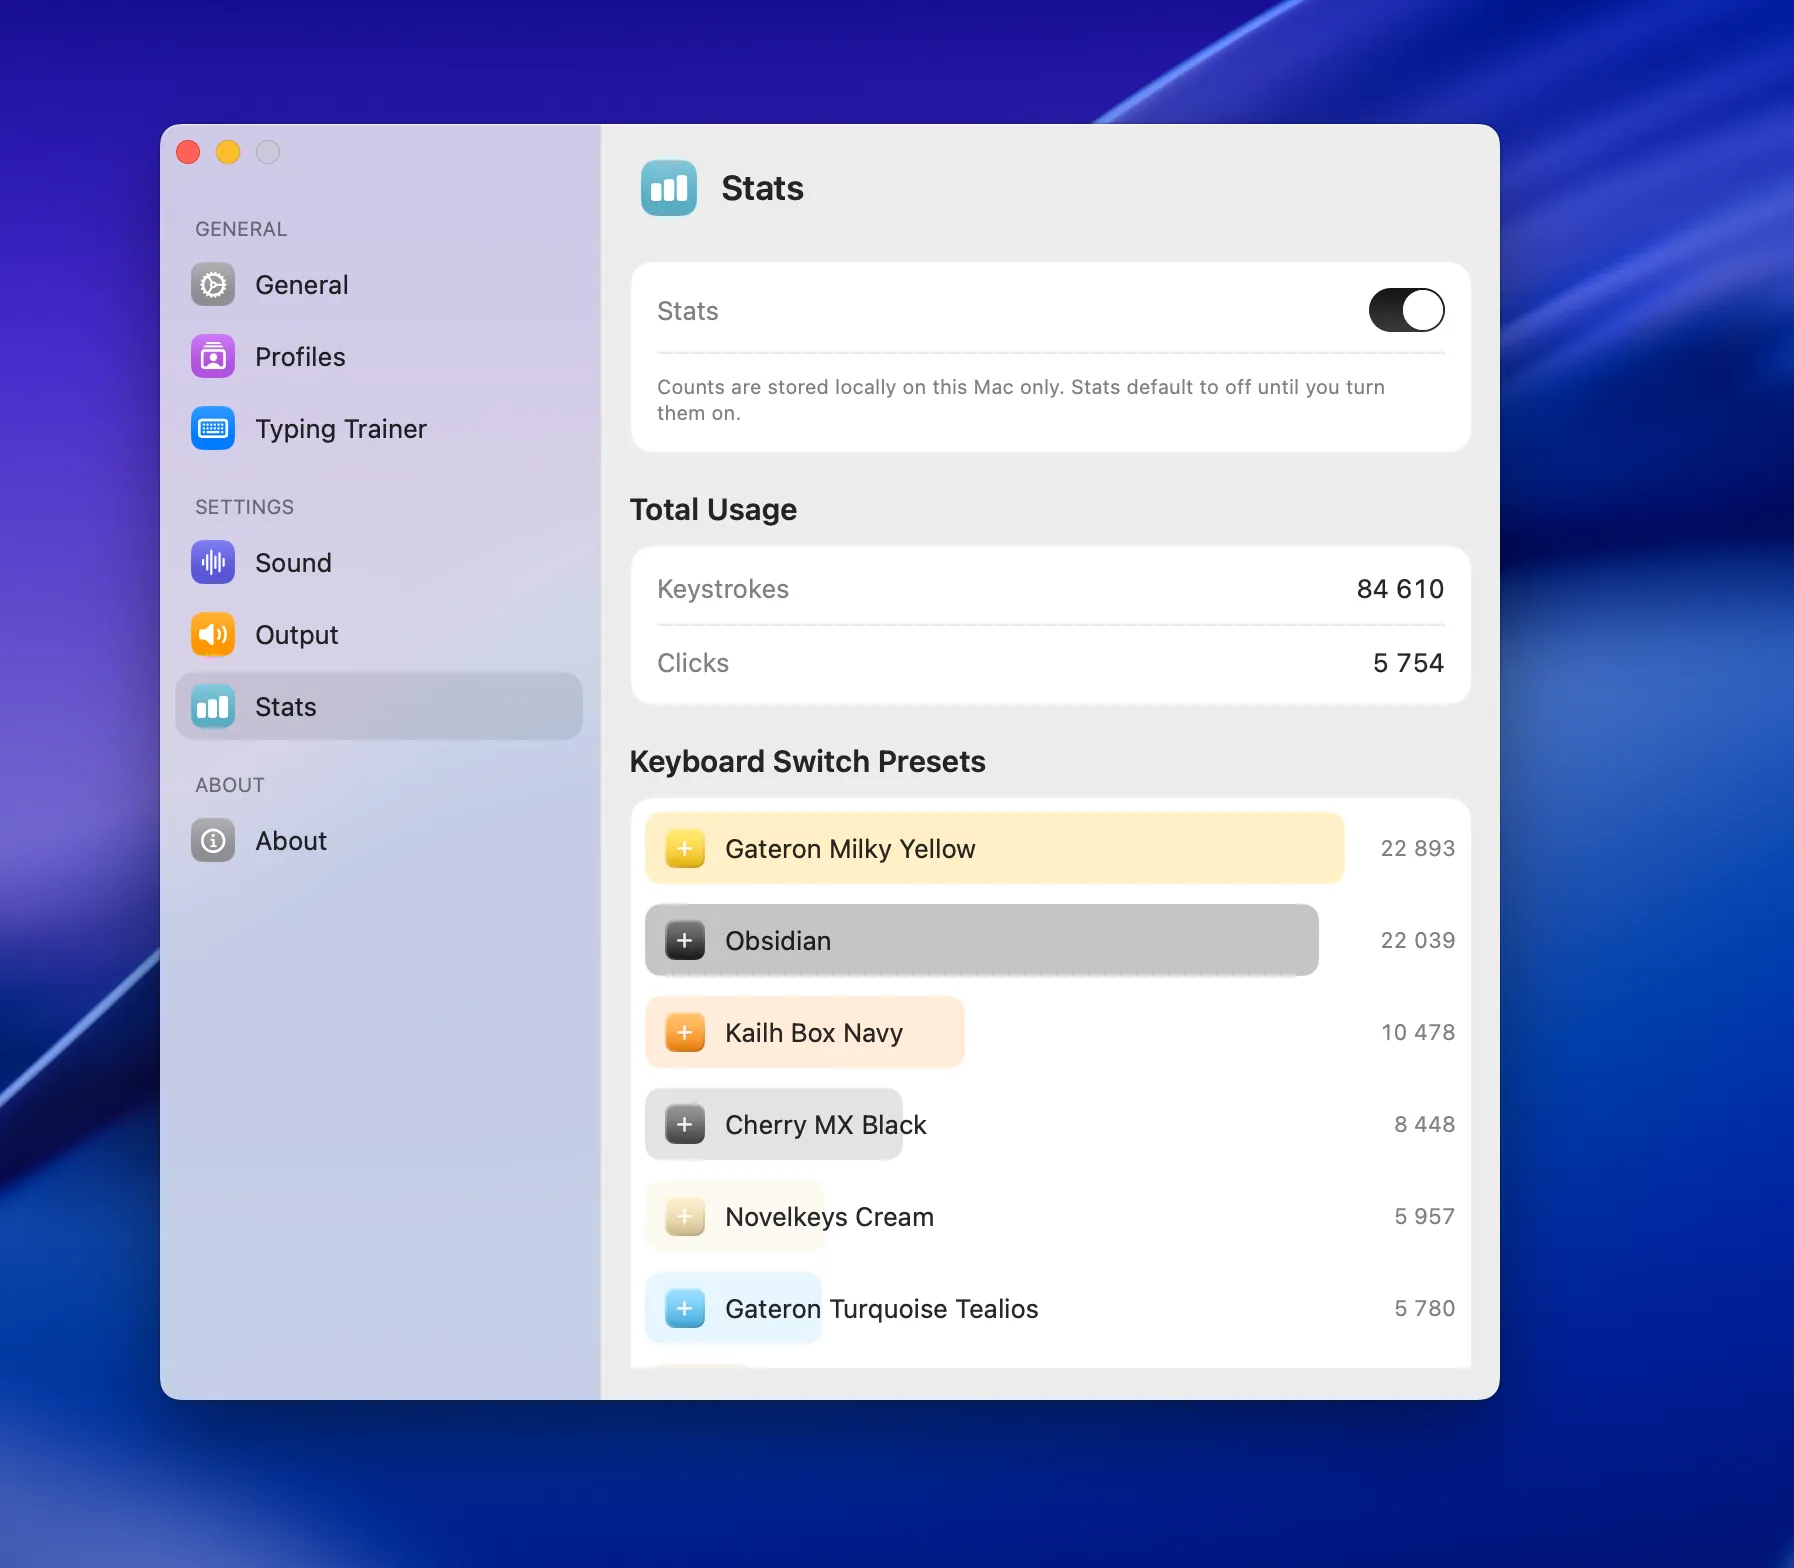Image resolution: width=1794 pixels, height=1568 pixels.
Task: Click the About info icon
Action: pyautogui.click(x=213, y=841)
